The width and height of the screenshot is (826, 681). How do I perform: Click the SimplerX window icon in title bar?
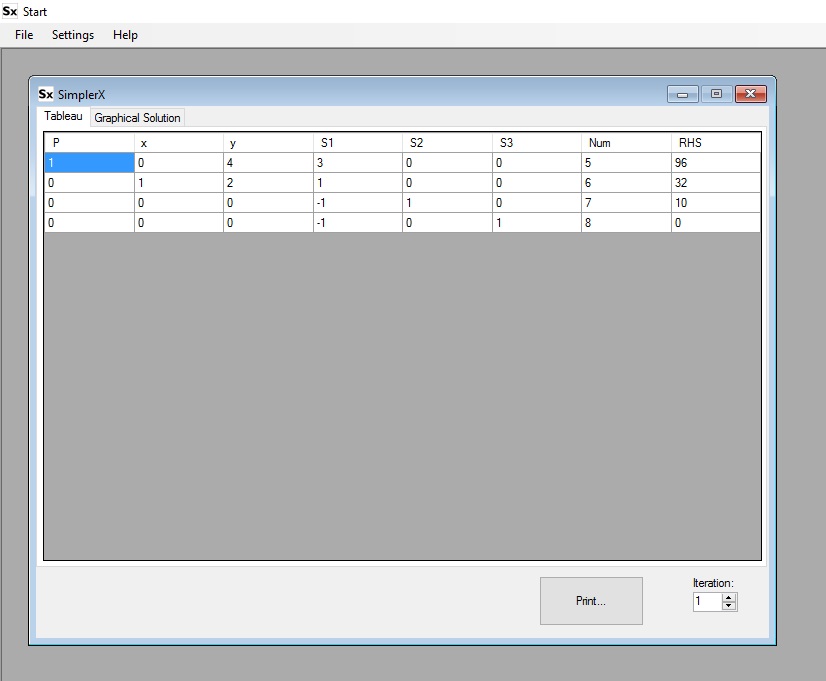[x=46, y=94]
